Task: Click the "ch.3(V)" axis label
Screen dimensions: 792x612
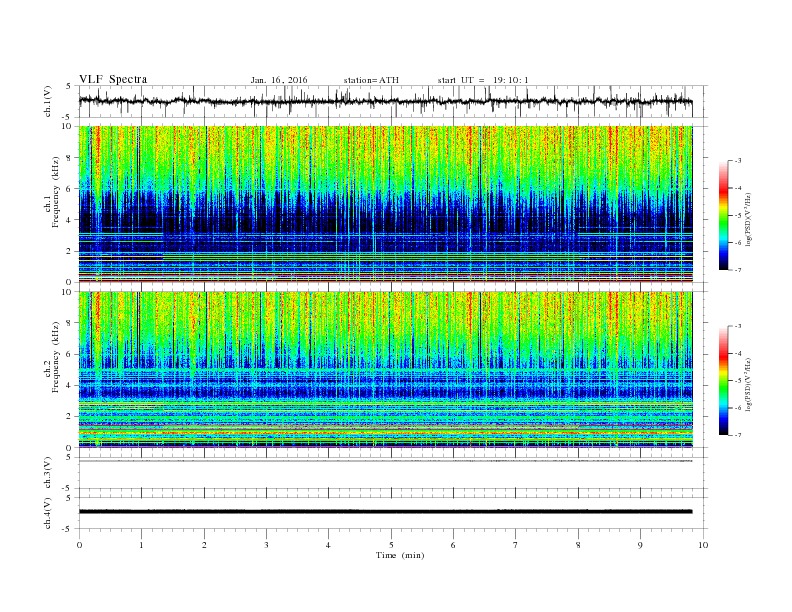Action: click(48, 473)
